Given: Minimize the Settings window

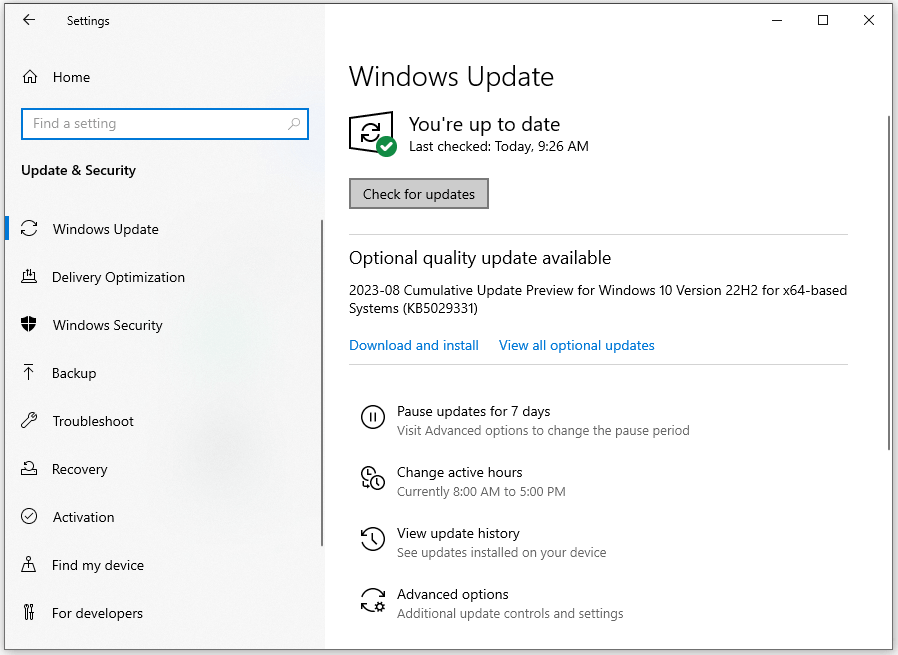Looking at the screenshot, I should (x=777, y=20).
